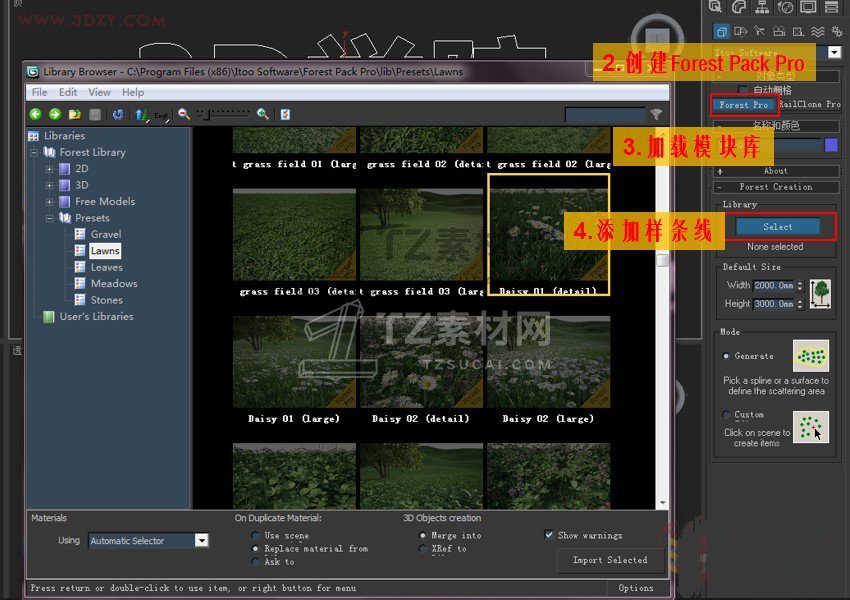This screenshot has height=600, width=850.
Task: Select the Cameras category icon
Action: pos(779,31)
